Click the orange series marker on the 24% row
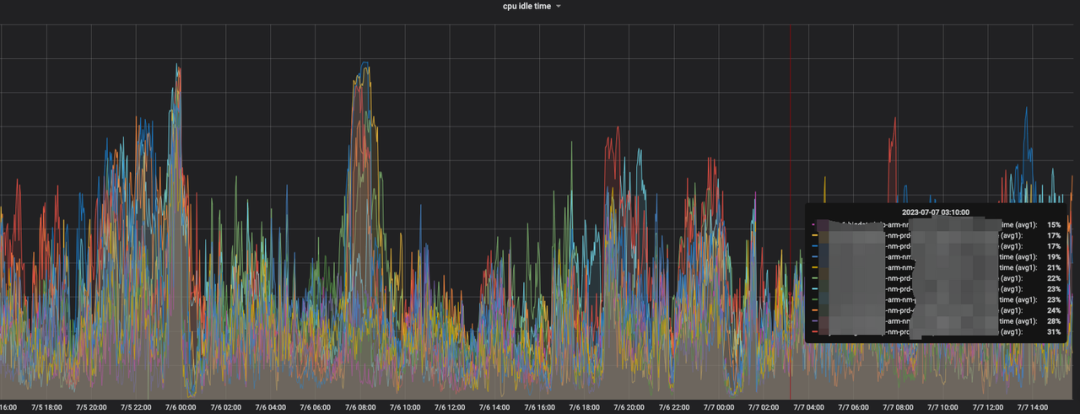Image resolution: width=1080 pixels, height=414 pixels. (x=813, y=311)
